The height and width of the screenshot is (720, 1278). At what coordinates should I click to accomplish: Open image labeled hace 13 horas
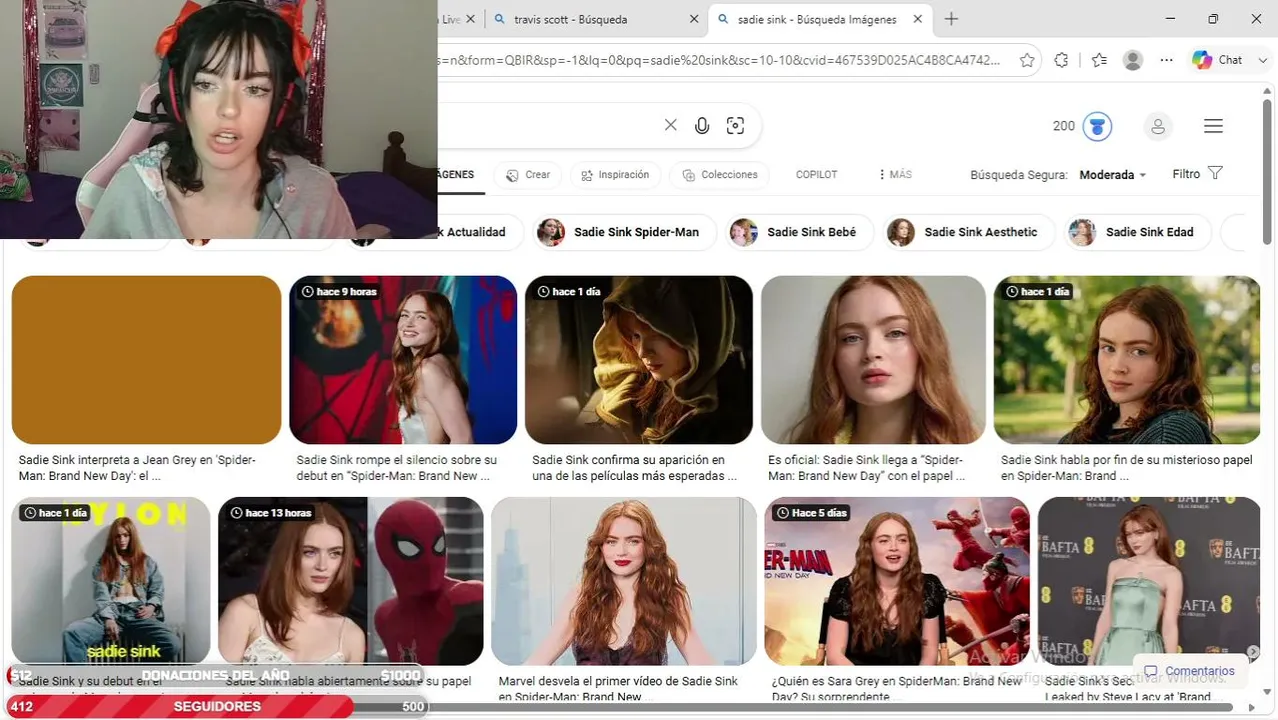[x=351, y=581]
